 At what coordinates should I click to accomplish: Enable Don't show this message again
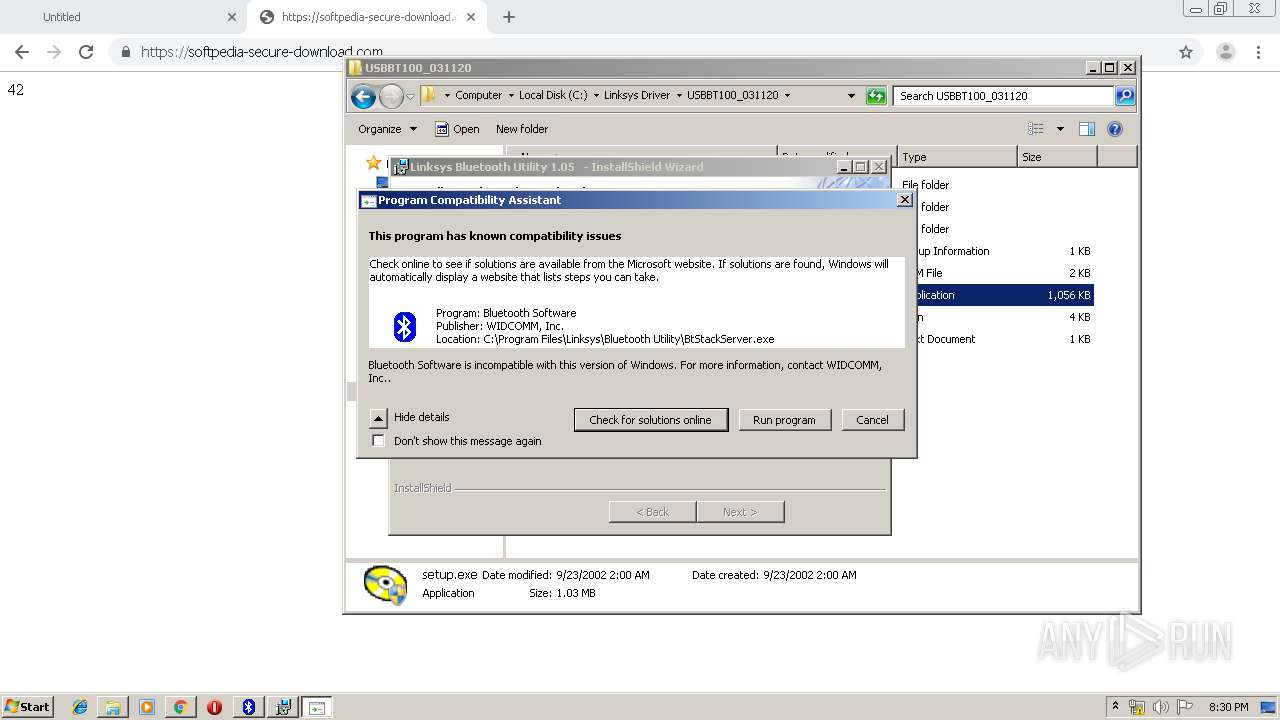click(x=378, y=441)
